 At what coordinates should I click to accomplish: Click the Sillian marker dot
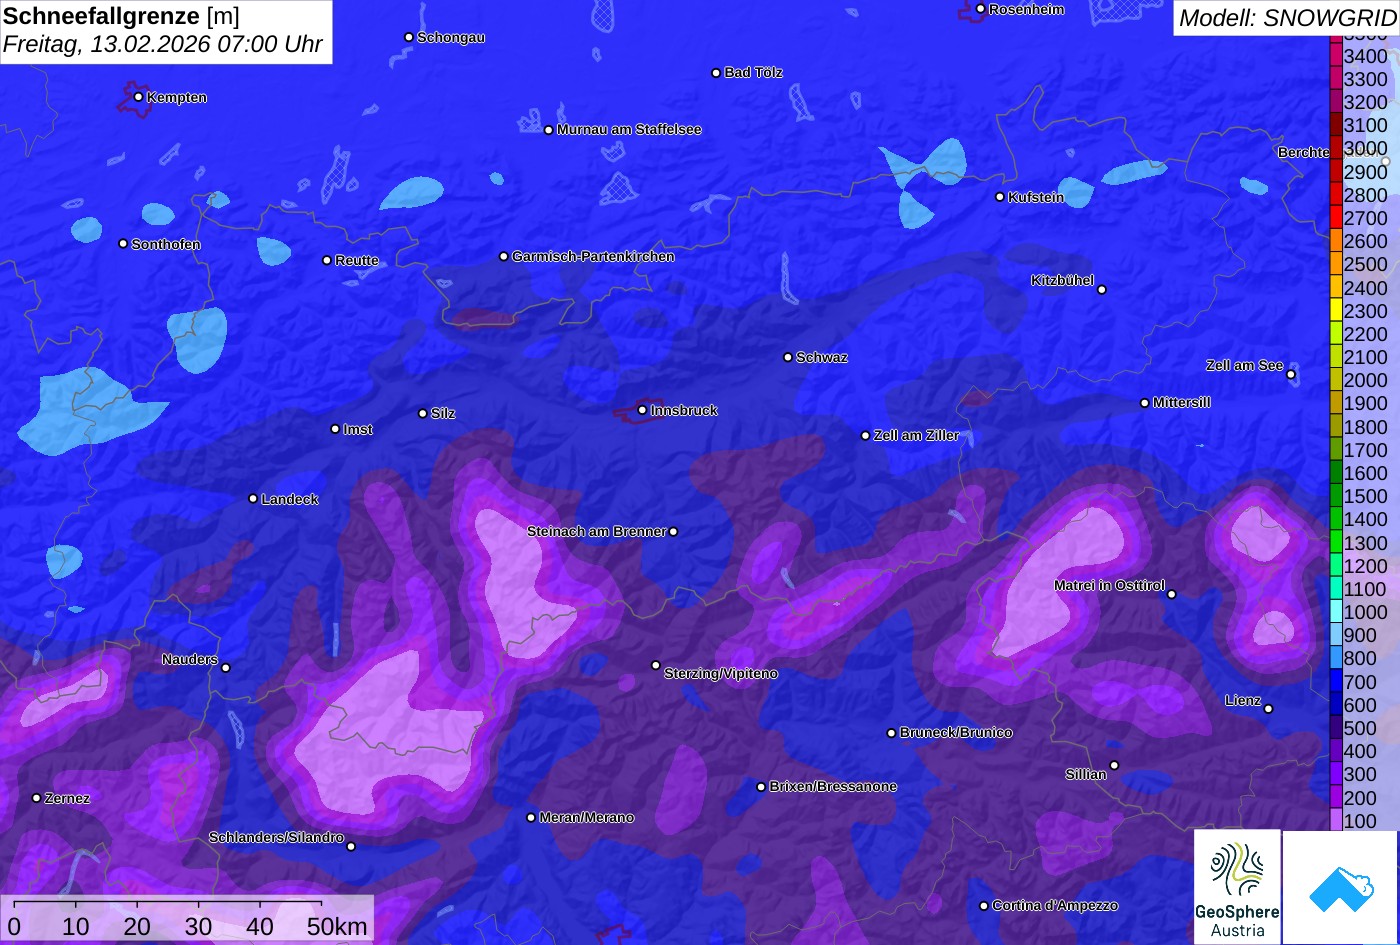1114,766
